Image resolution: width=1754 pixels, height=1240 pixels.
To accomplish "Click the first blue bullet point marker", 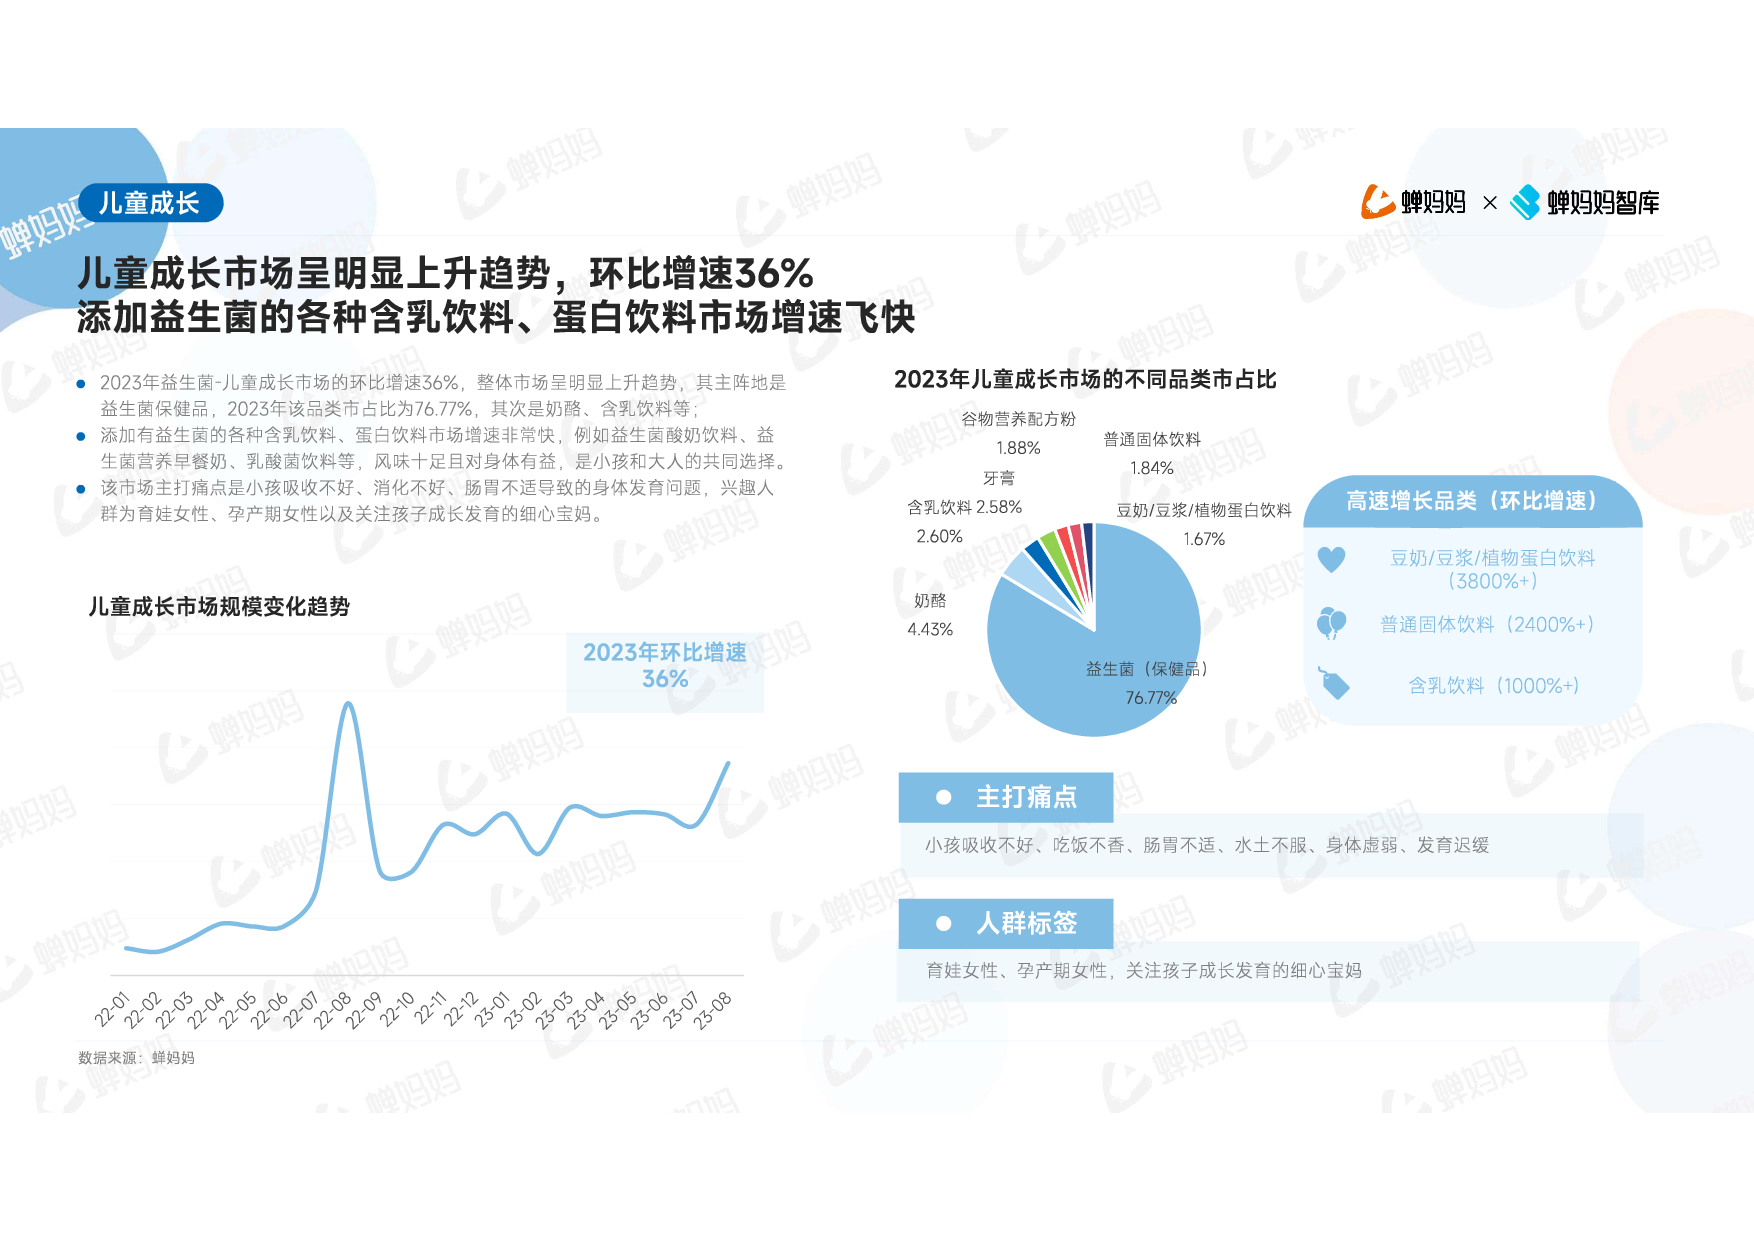I will click(x=81, y=383).
